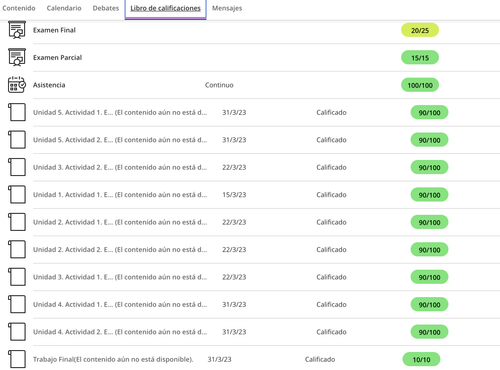The width and height of the screenshot is (500, 370).
Task: Click the Unidad 2. Actividad 2 assignment icon
Action: 17,249
